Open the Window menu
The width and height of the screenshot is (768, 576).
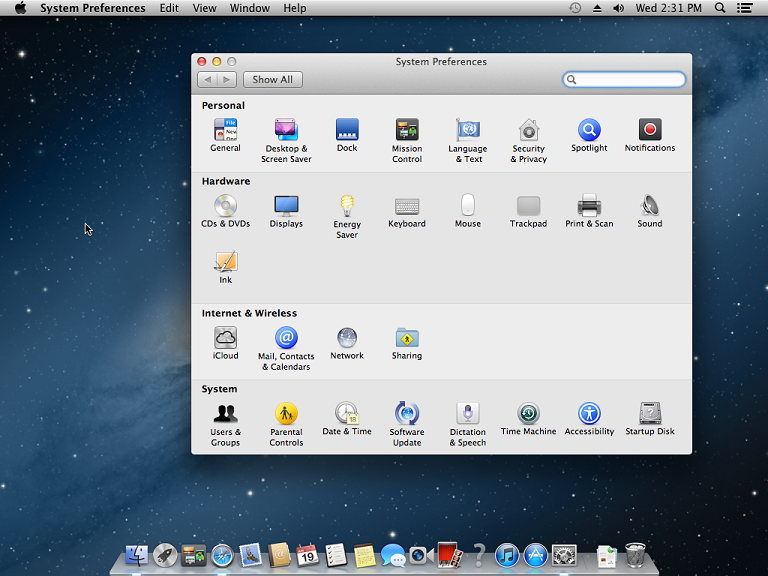click(x=249, y=8)
